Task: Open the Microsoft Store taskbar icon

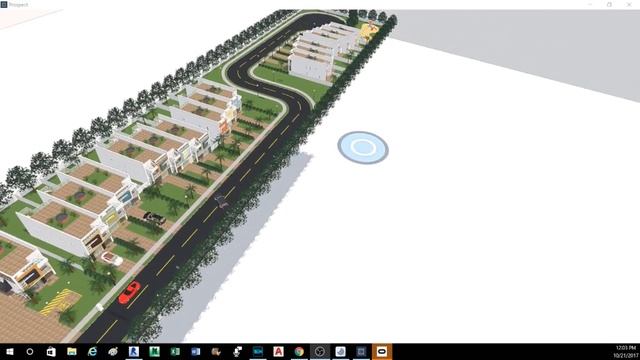Action: [x=51, y=351]
